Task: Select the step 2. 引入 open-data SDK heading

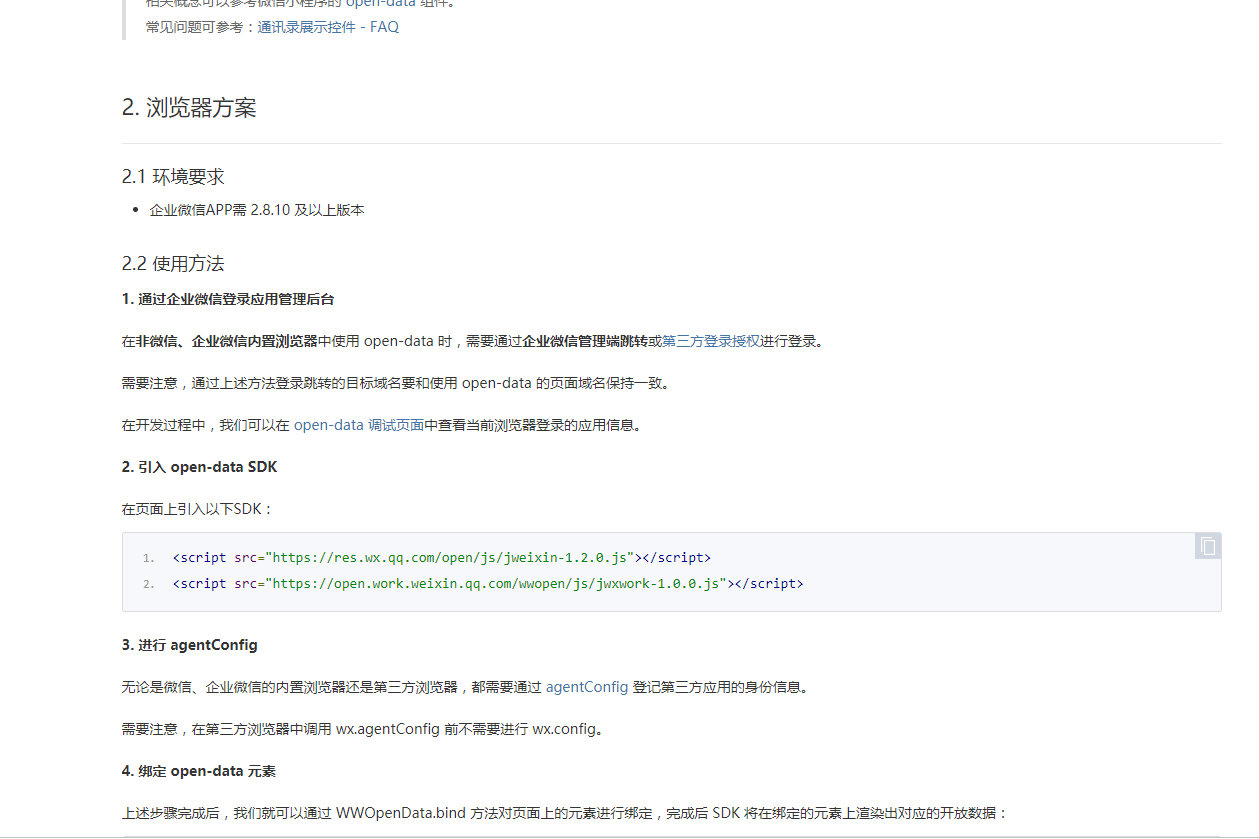Action: [200, 467]
